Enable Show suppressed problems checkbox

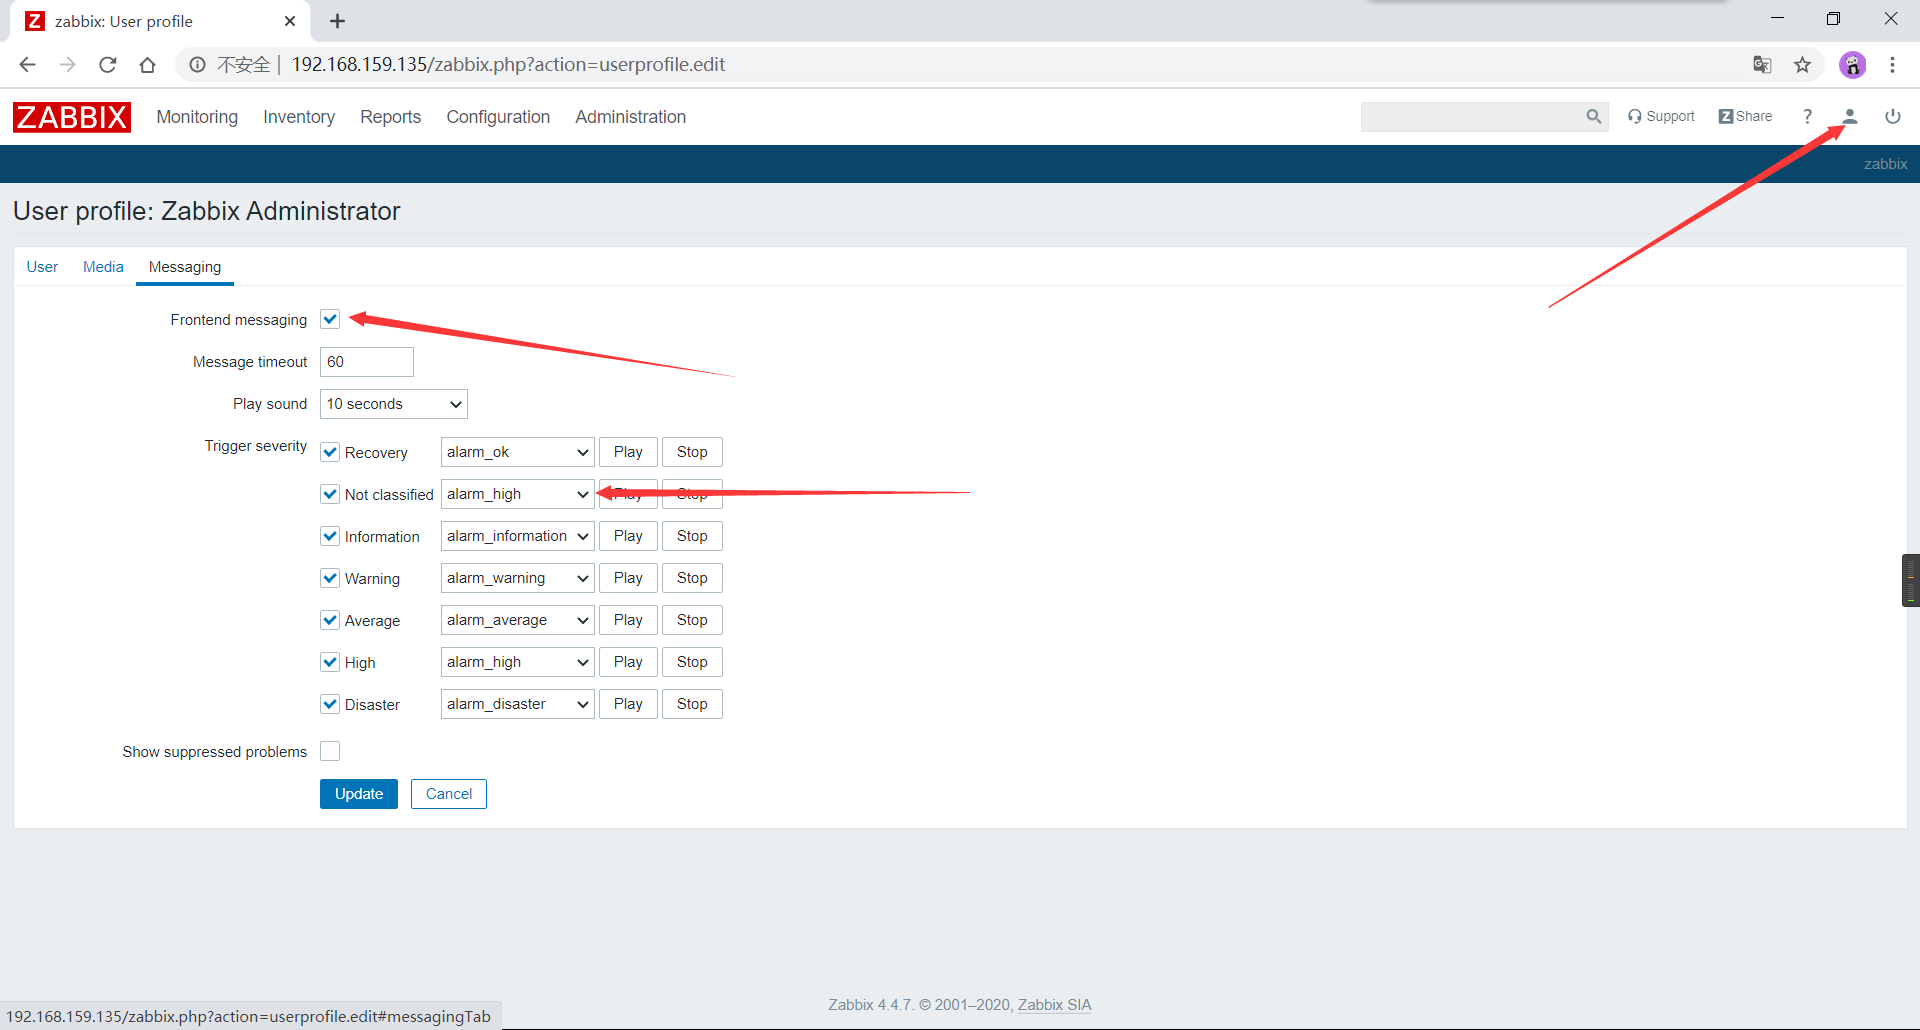[330, 751]
